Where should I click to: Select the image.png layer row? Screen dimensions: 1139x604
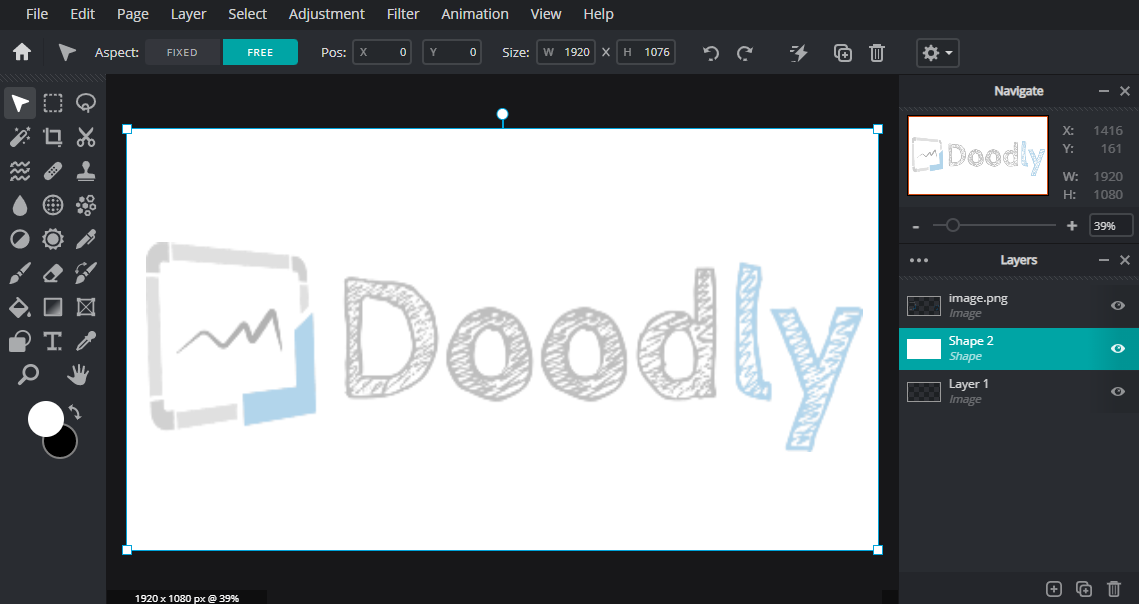(x=1018, y=305)
